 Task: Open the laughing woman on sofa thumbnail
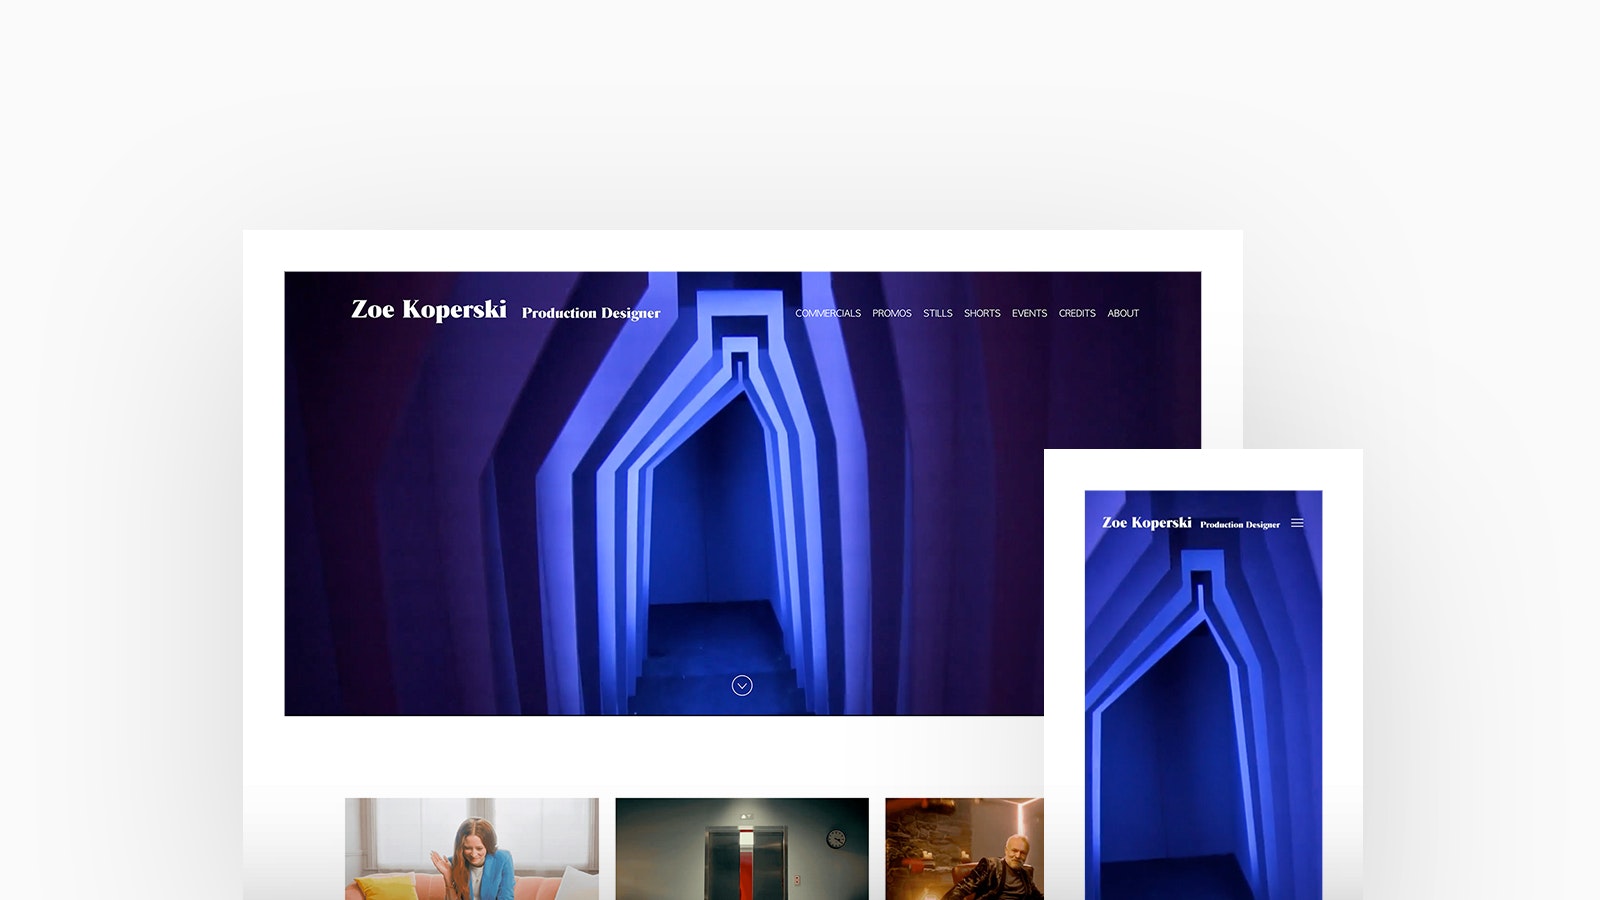[472, 849]
